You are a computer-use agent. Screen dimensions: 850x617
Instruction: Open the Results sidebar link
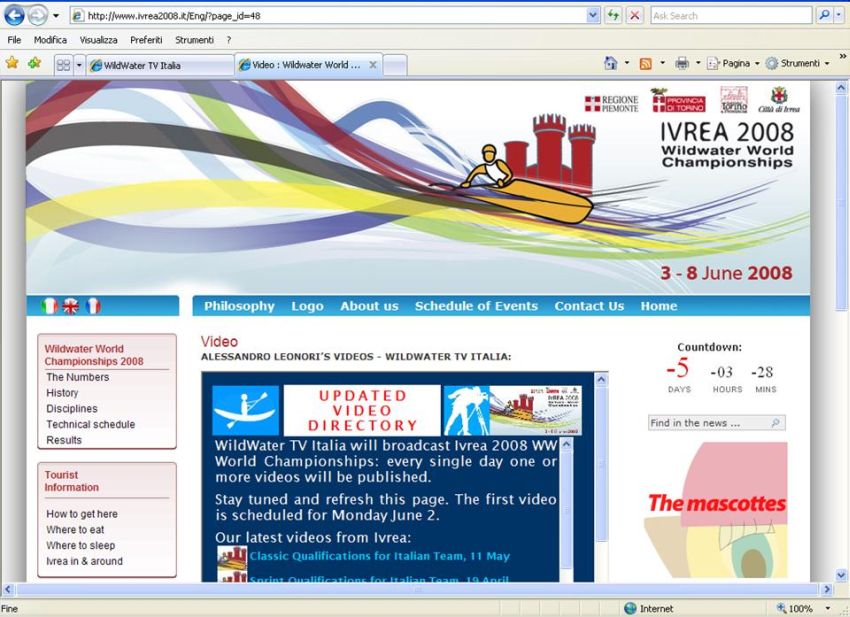[x=63, y=440]
